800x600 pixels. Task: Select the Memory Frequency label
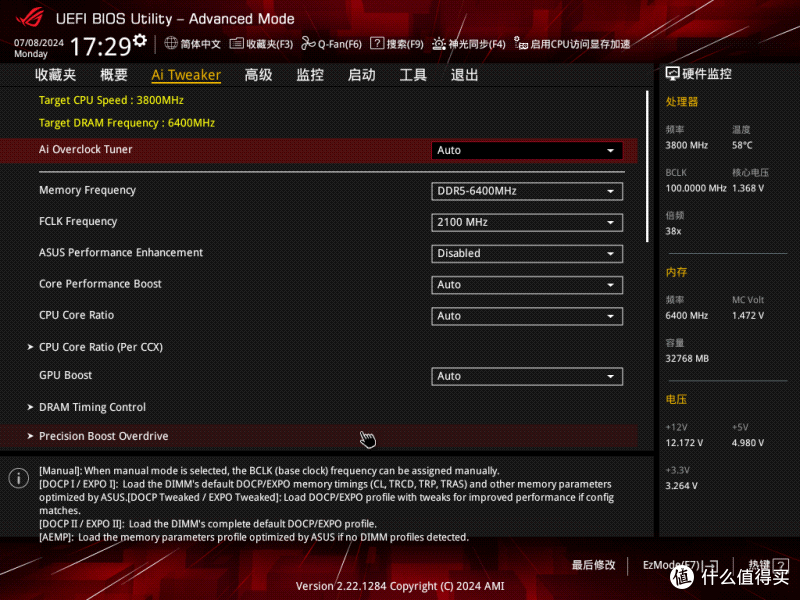87,190
